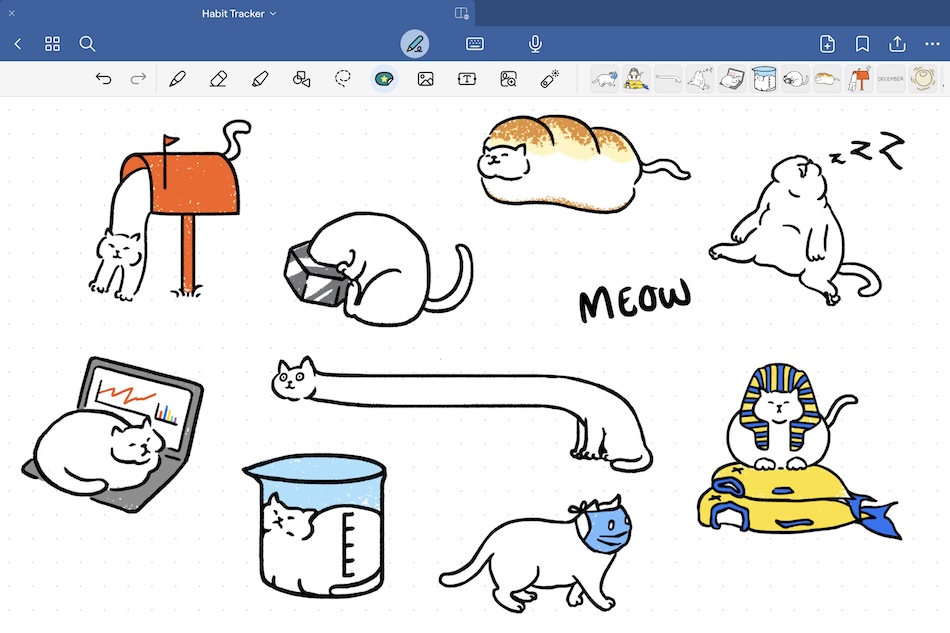Toggle microphone audio recording

coord(535,44)
